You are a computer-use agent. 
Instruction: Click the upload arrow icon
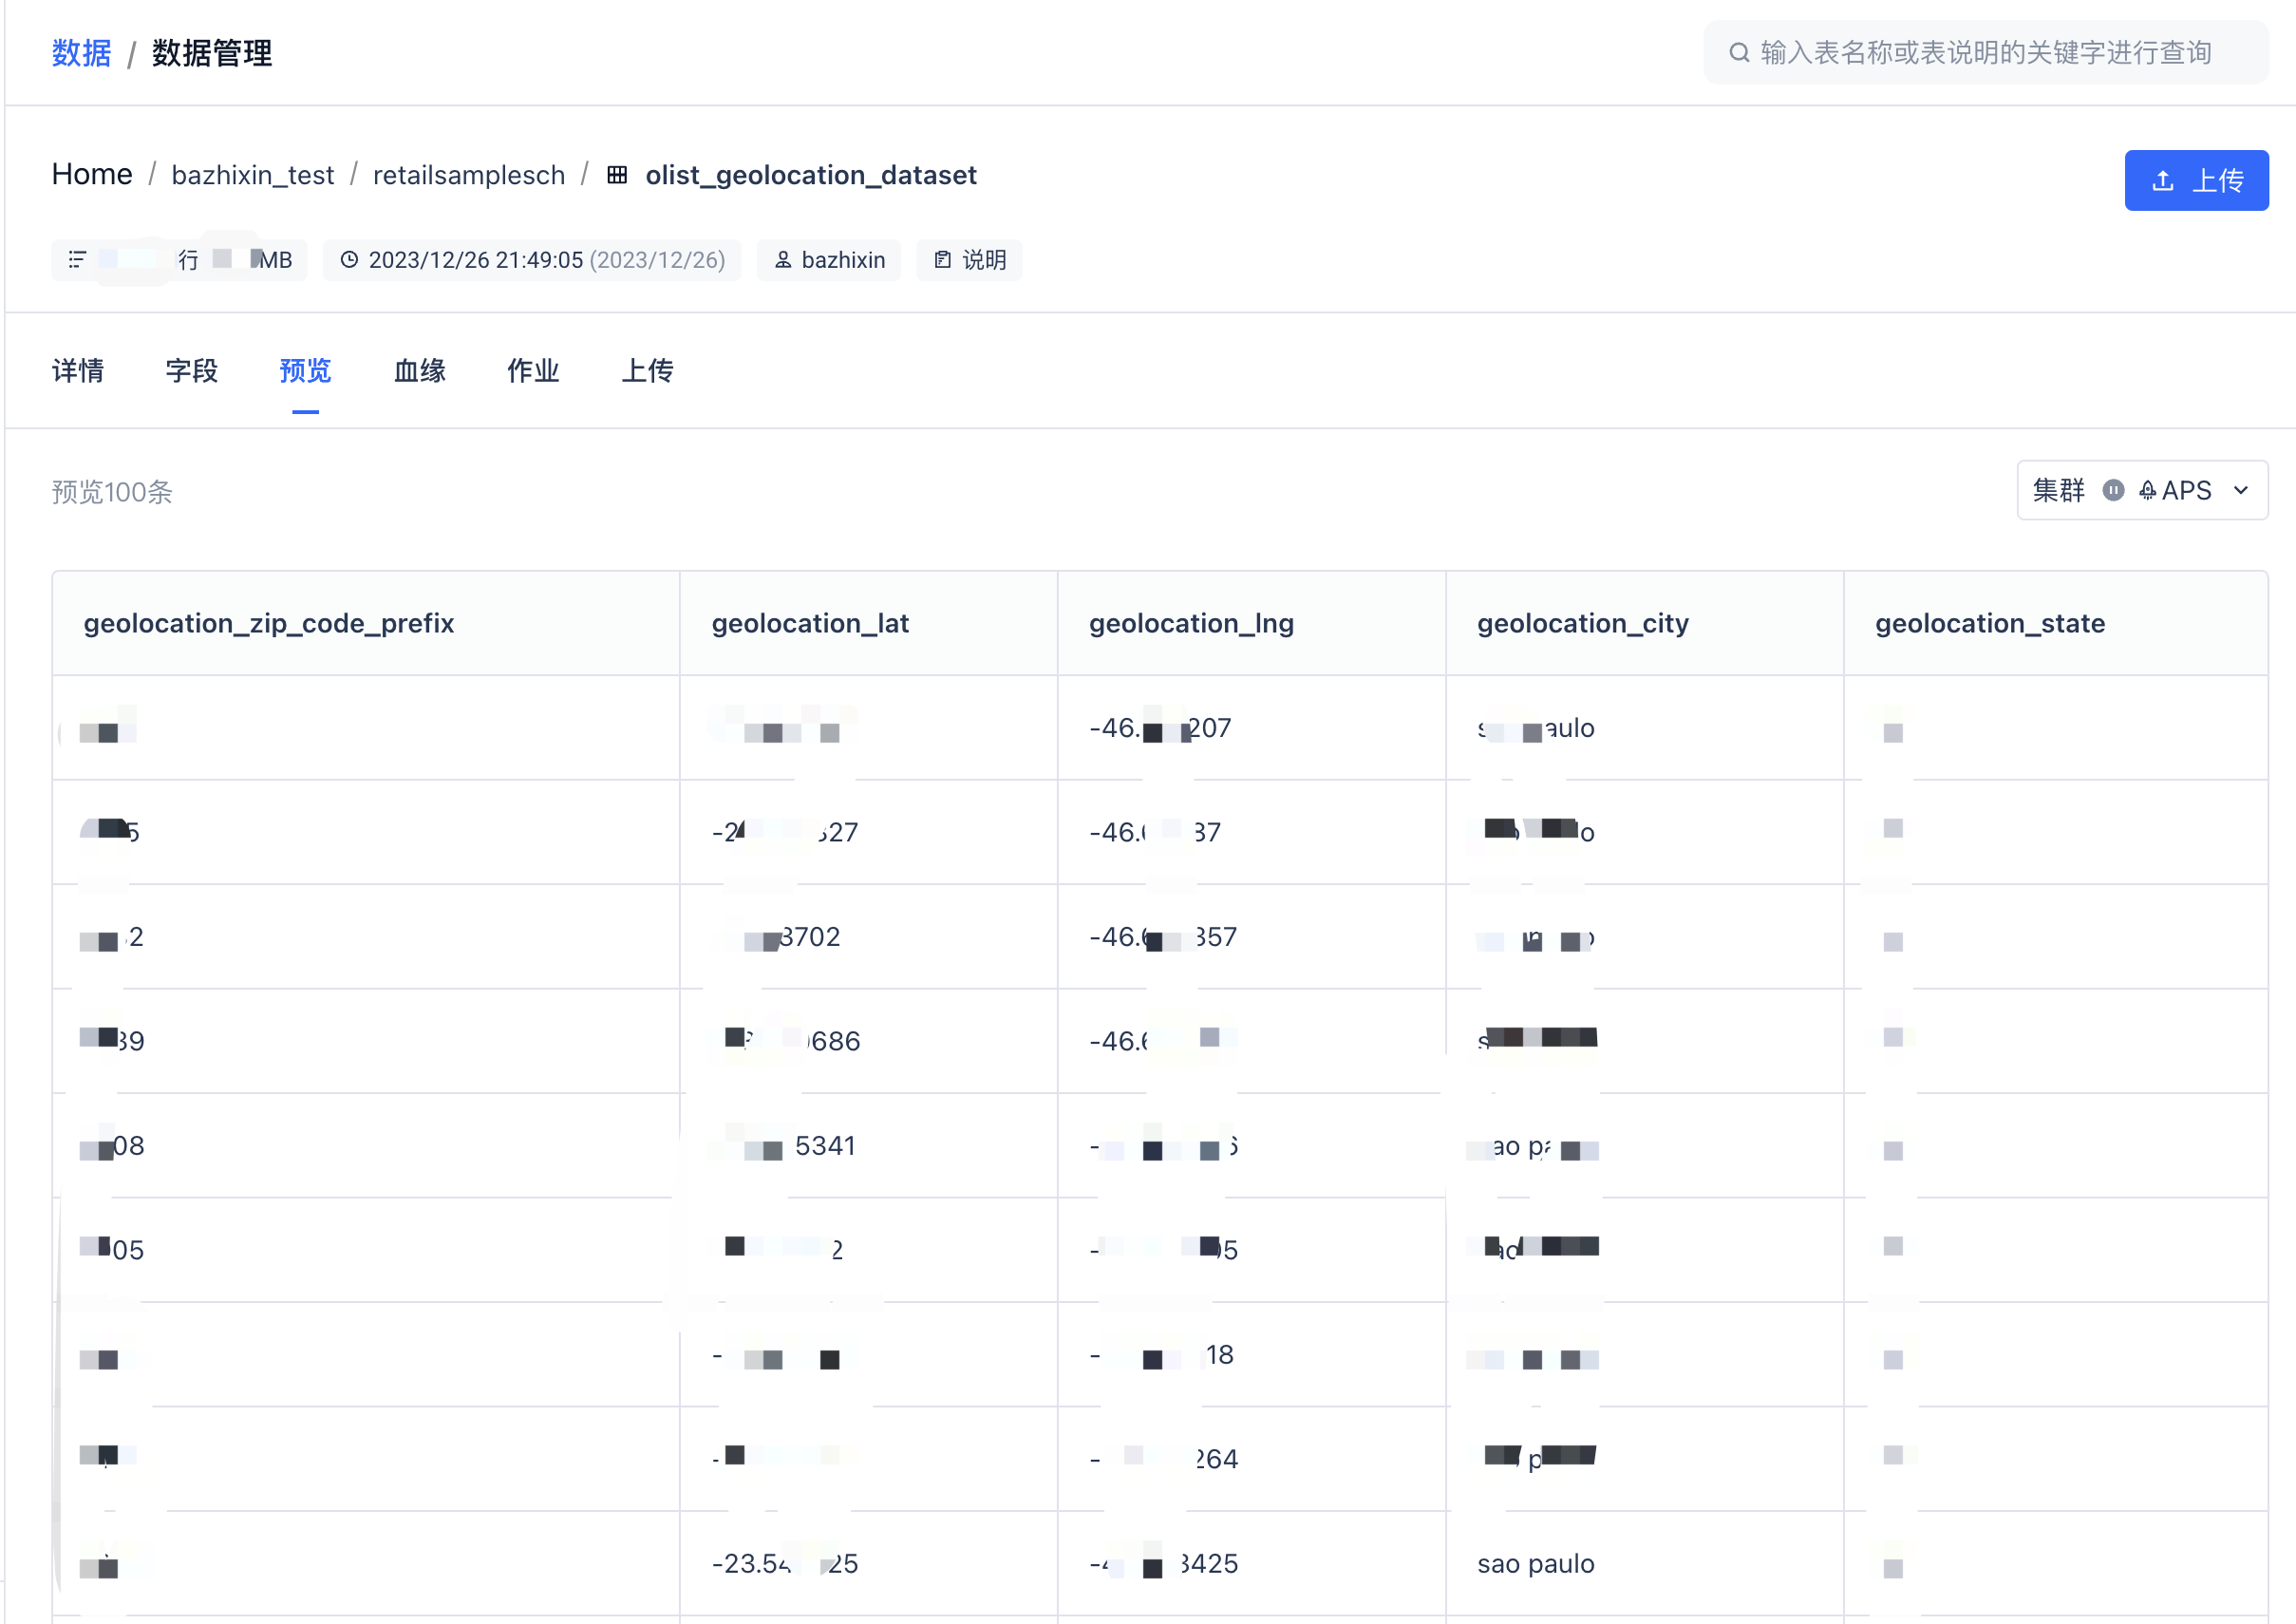pyautogui.click(x=2162, y=181)
